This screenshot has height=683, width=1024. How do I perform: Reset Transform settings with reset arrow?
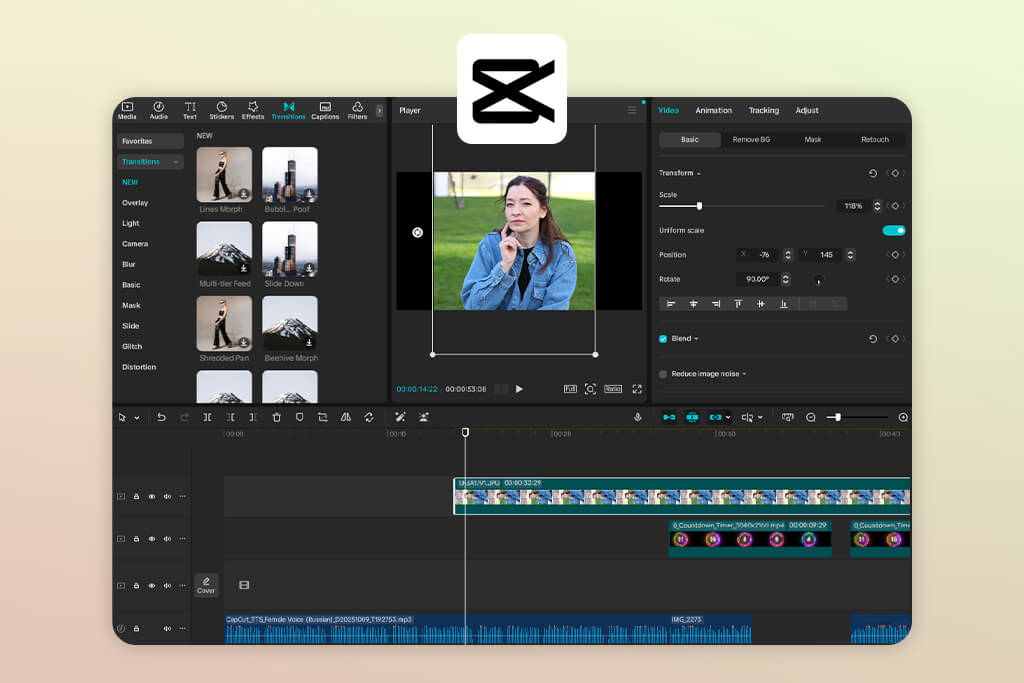click(x=872, y=174)
